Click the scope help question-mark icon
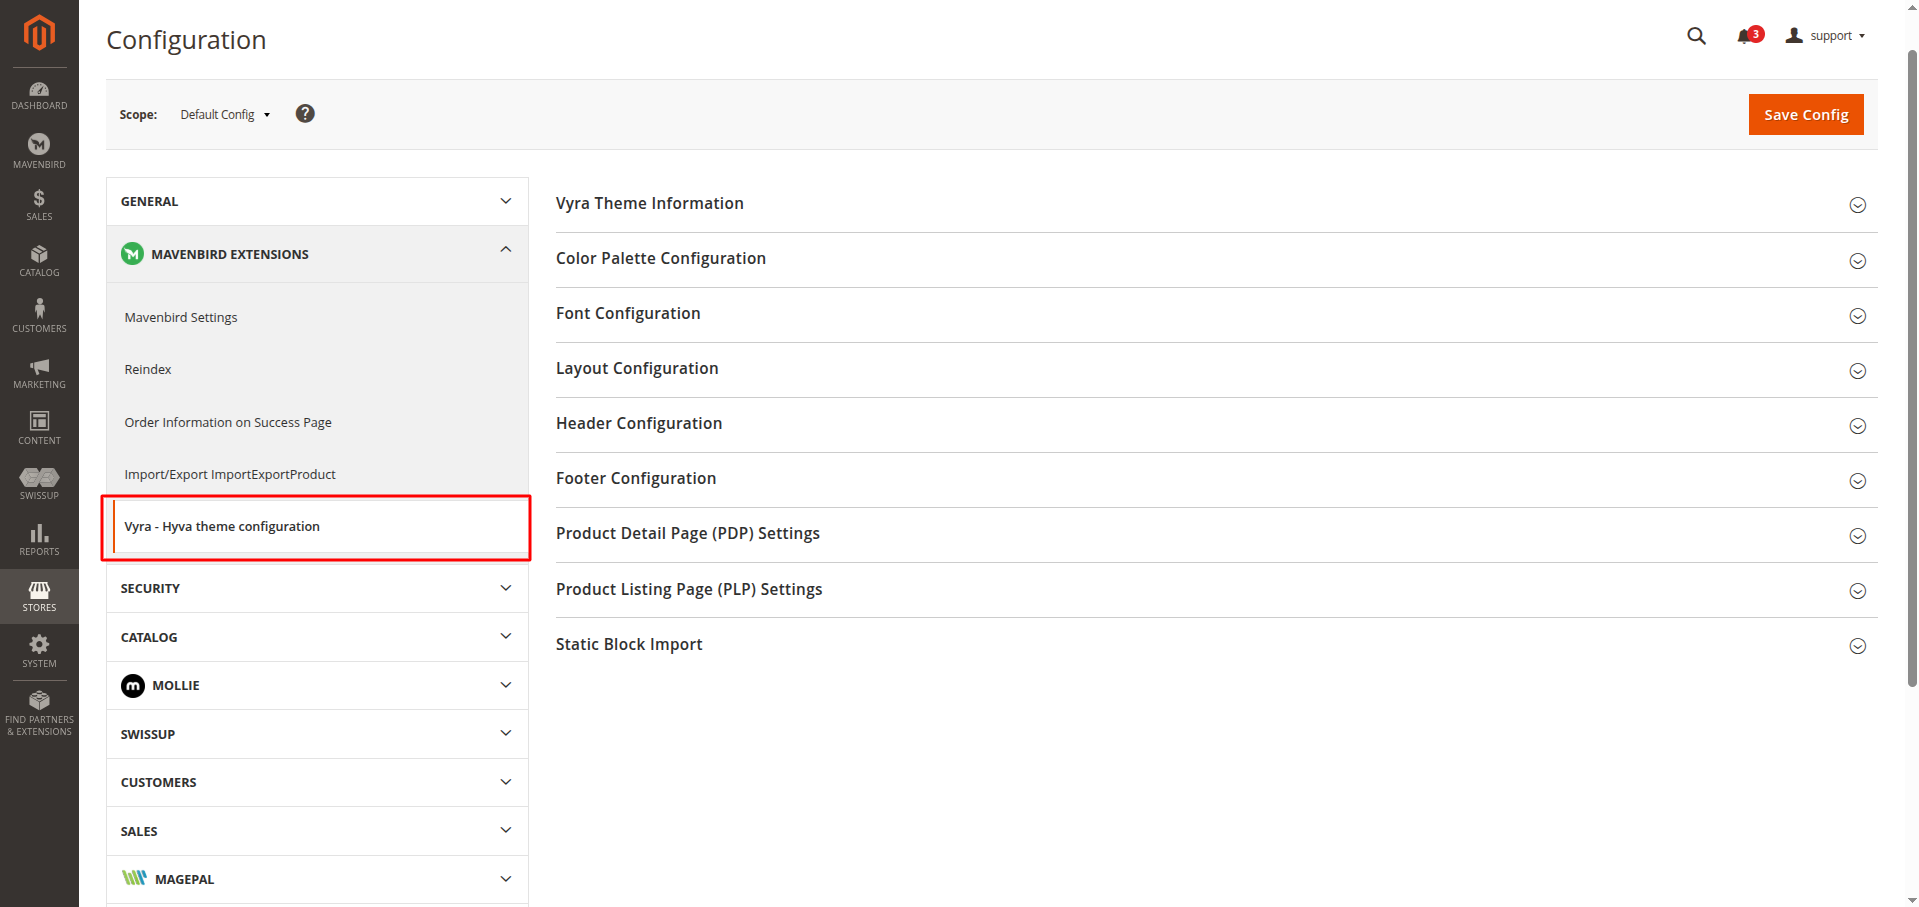 (305, 114)
